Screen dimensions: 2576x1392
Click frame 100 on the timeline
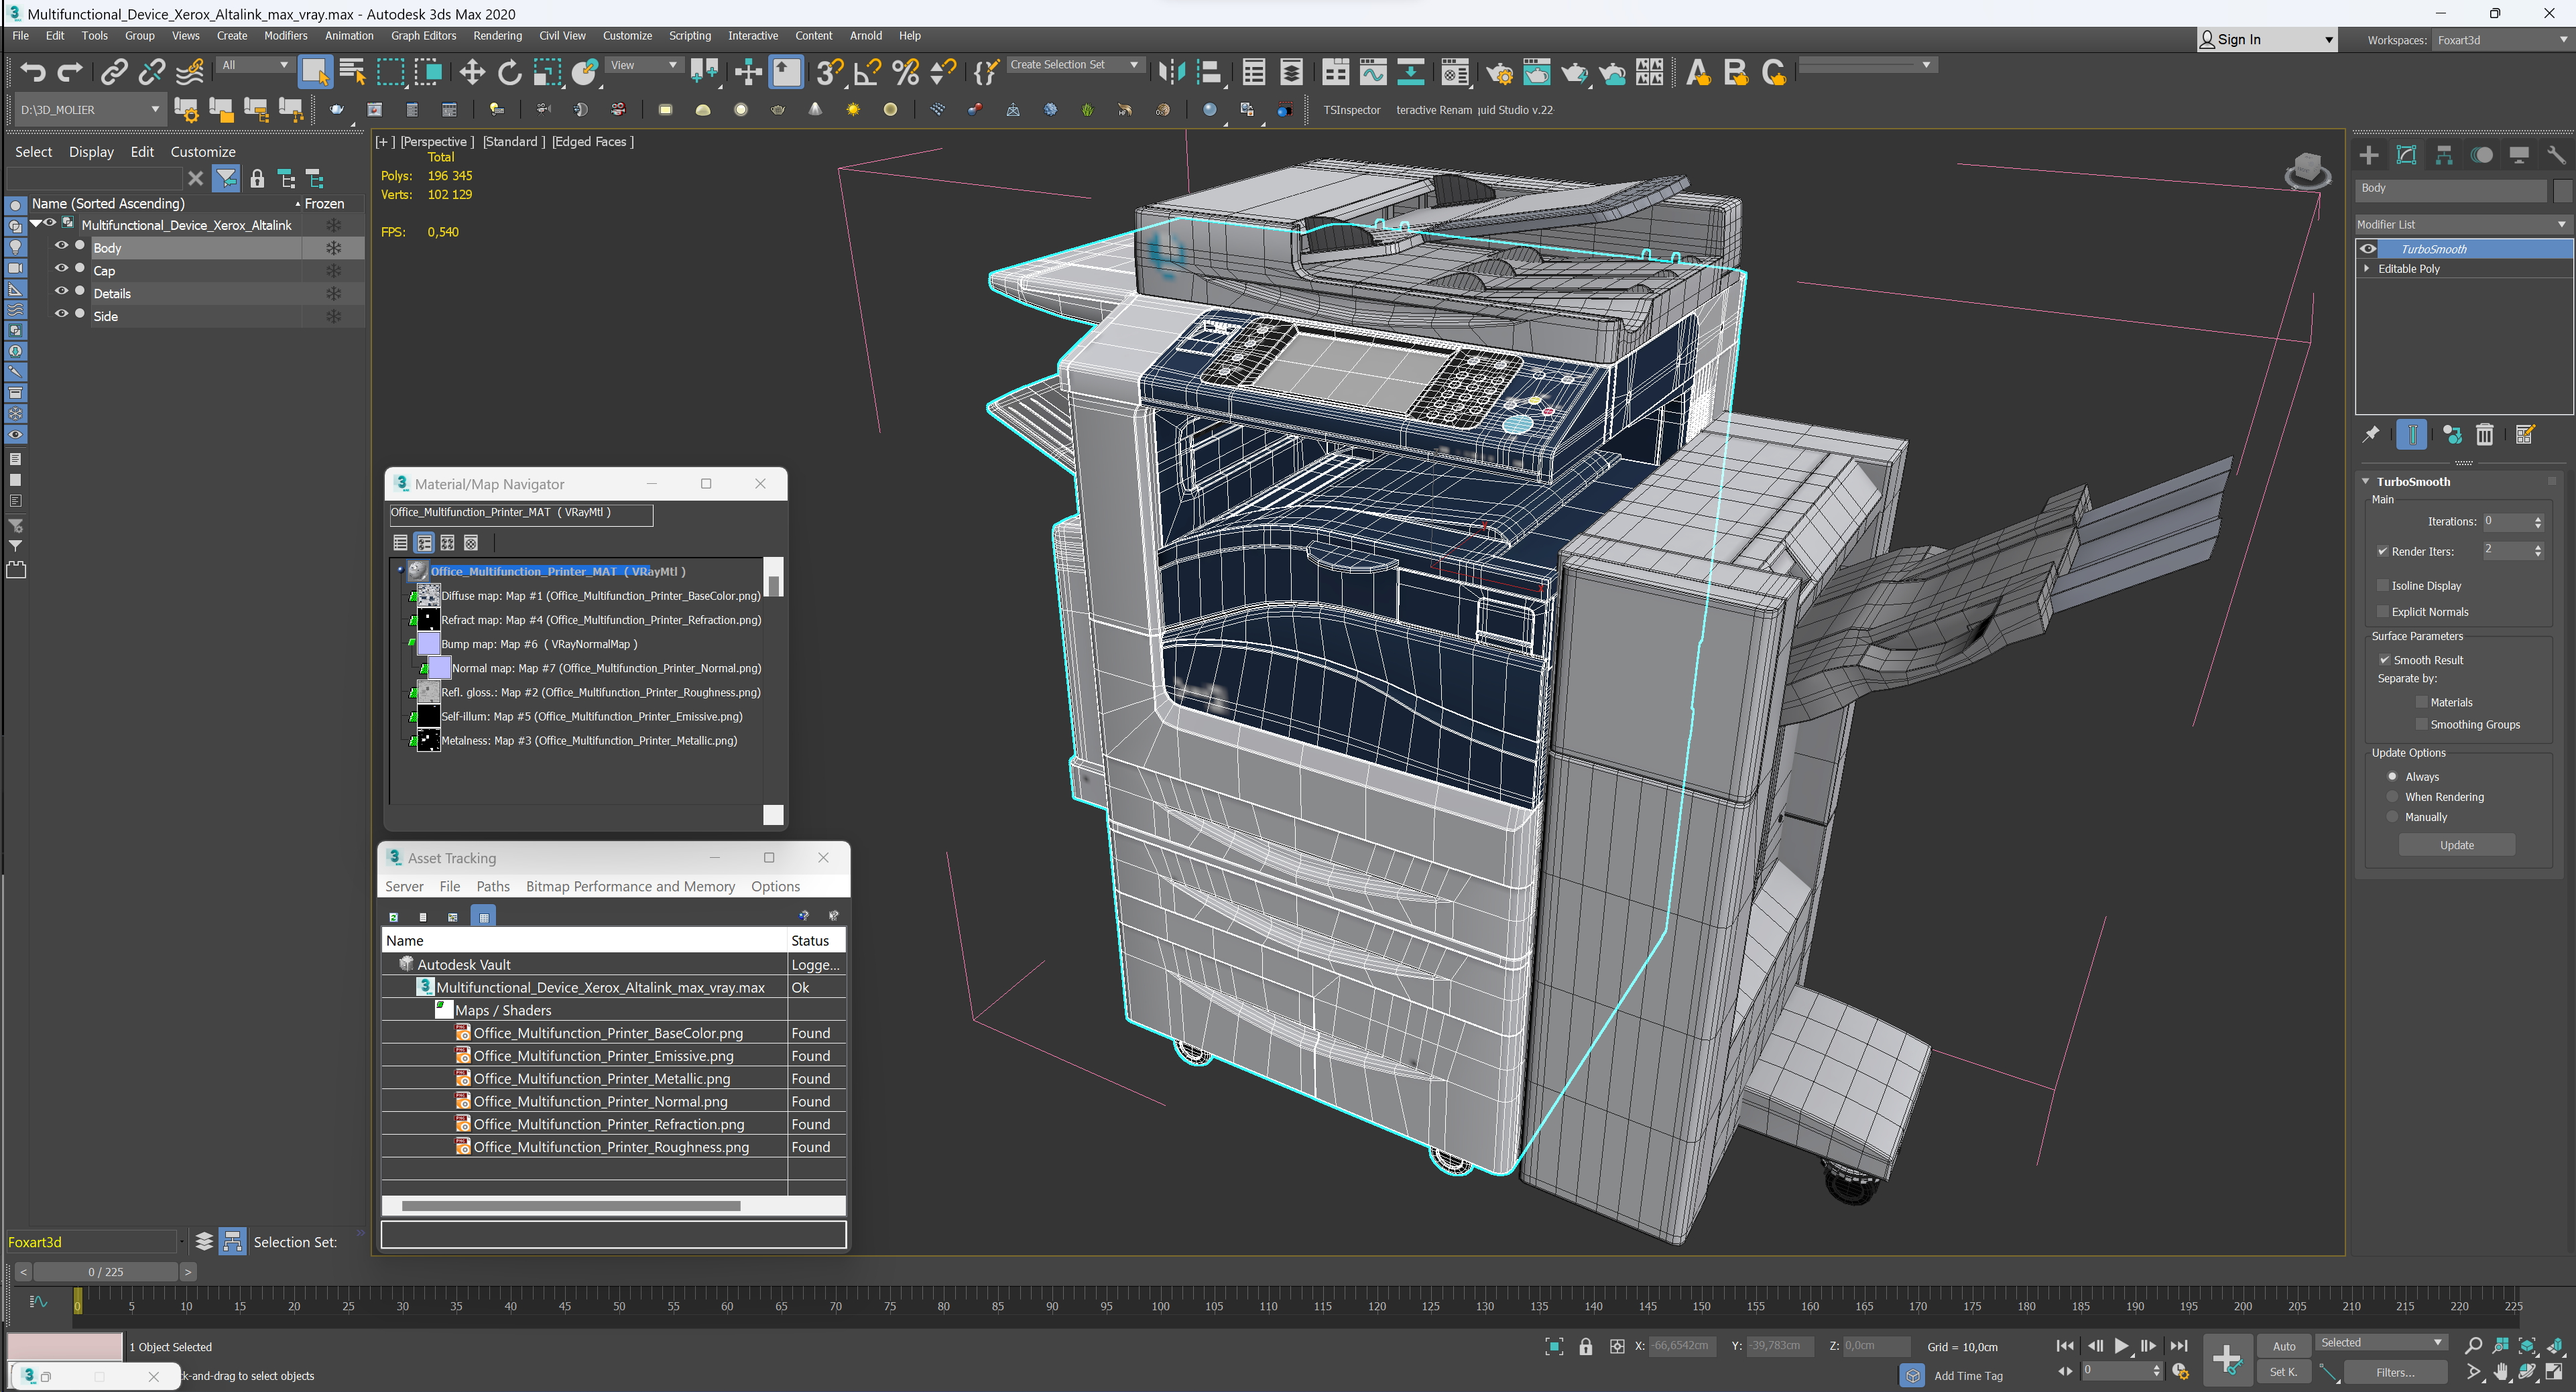click(x=1160, y=1305)
